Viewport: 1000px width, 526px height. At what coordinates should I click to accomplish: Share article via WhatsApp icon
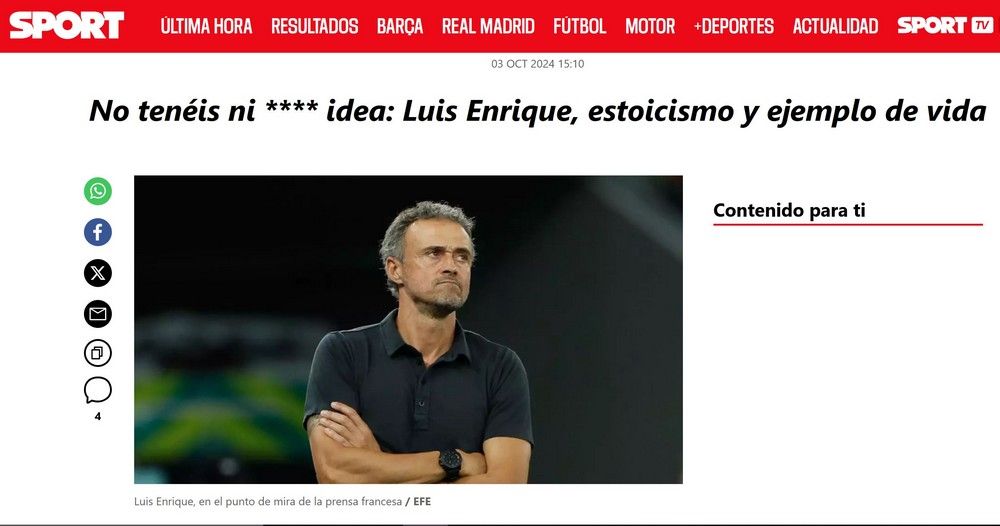(98, 191)
